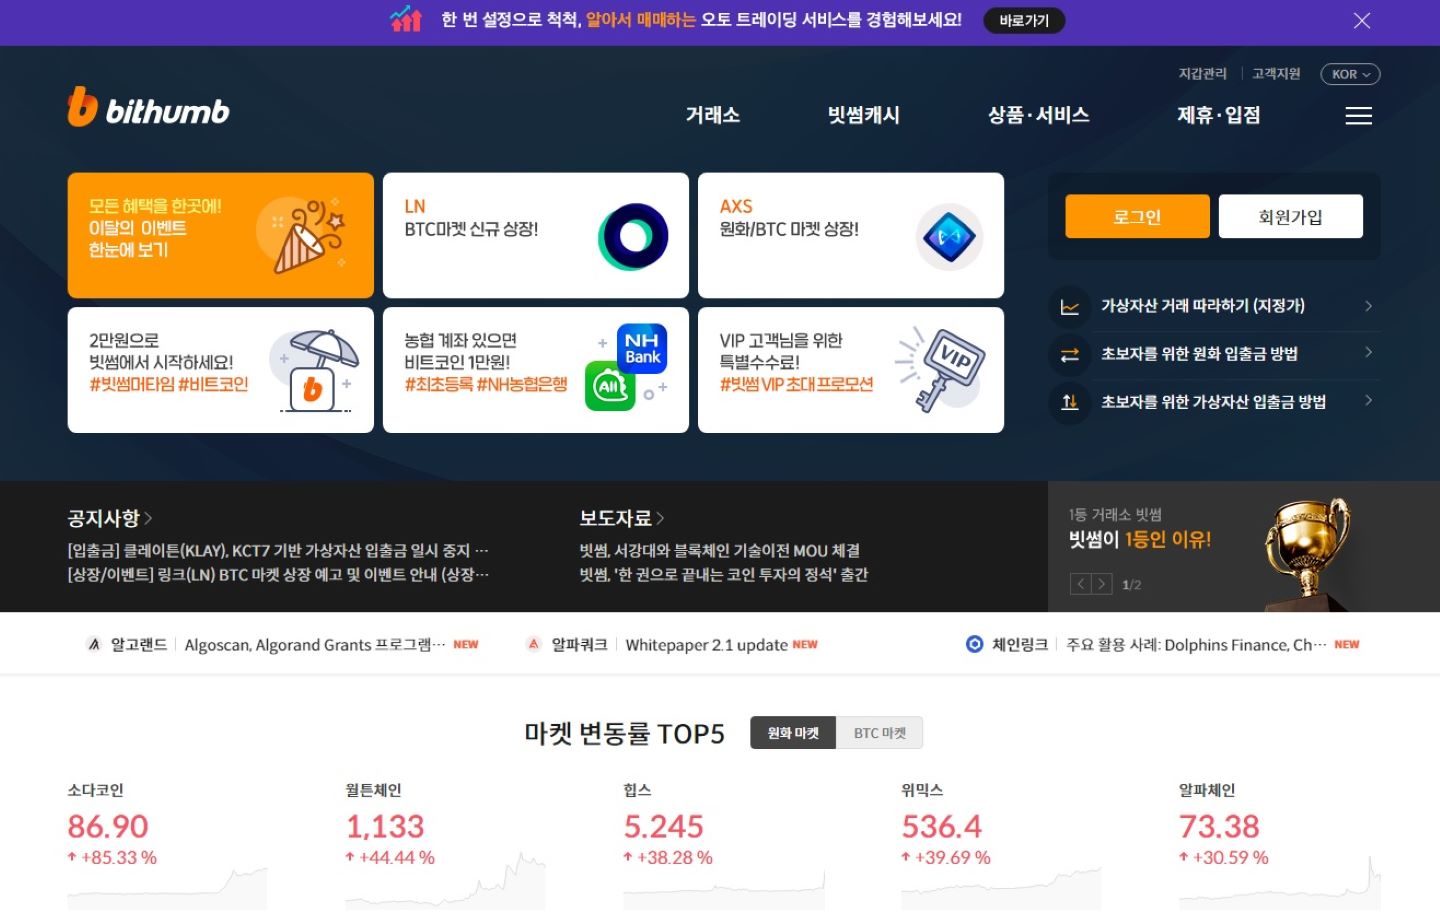Click the 바로가기 button in the top banner
The height and width of the screenshot is (922, 1440).
click(1023, 20)
